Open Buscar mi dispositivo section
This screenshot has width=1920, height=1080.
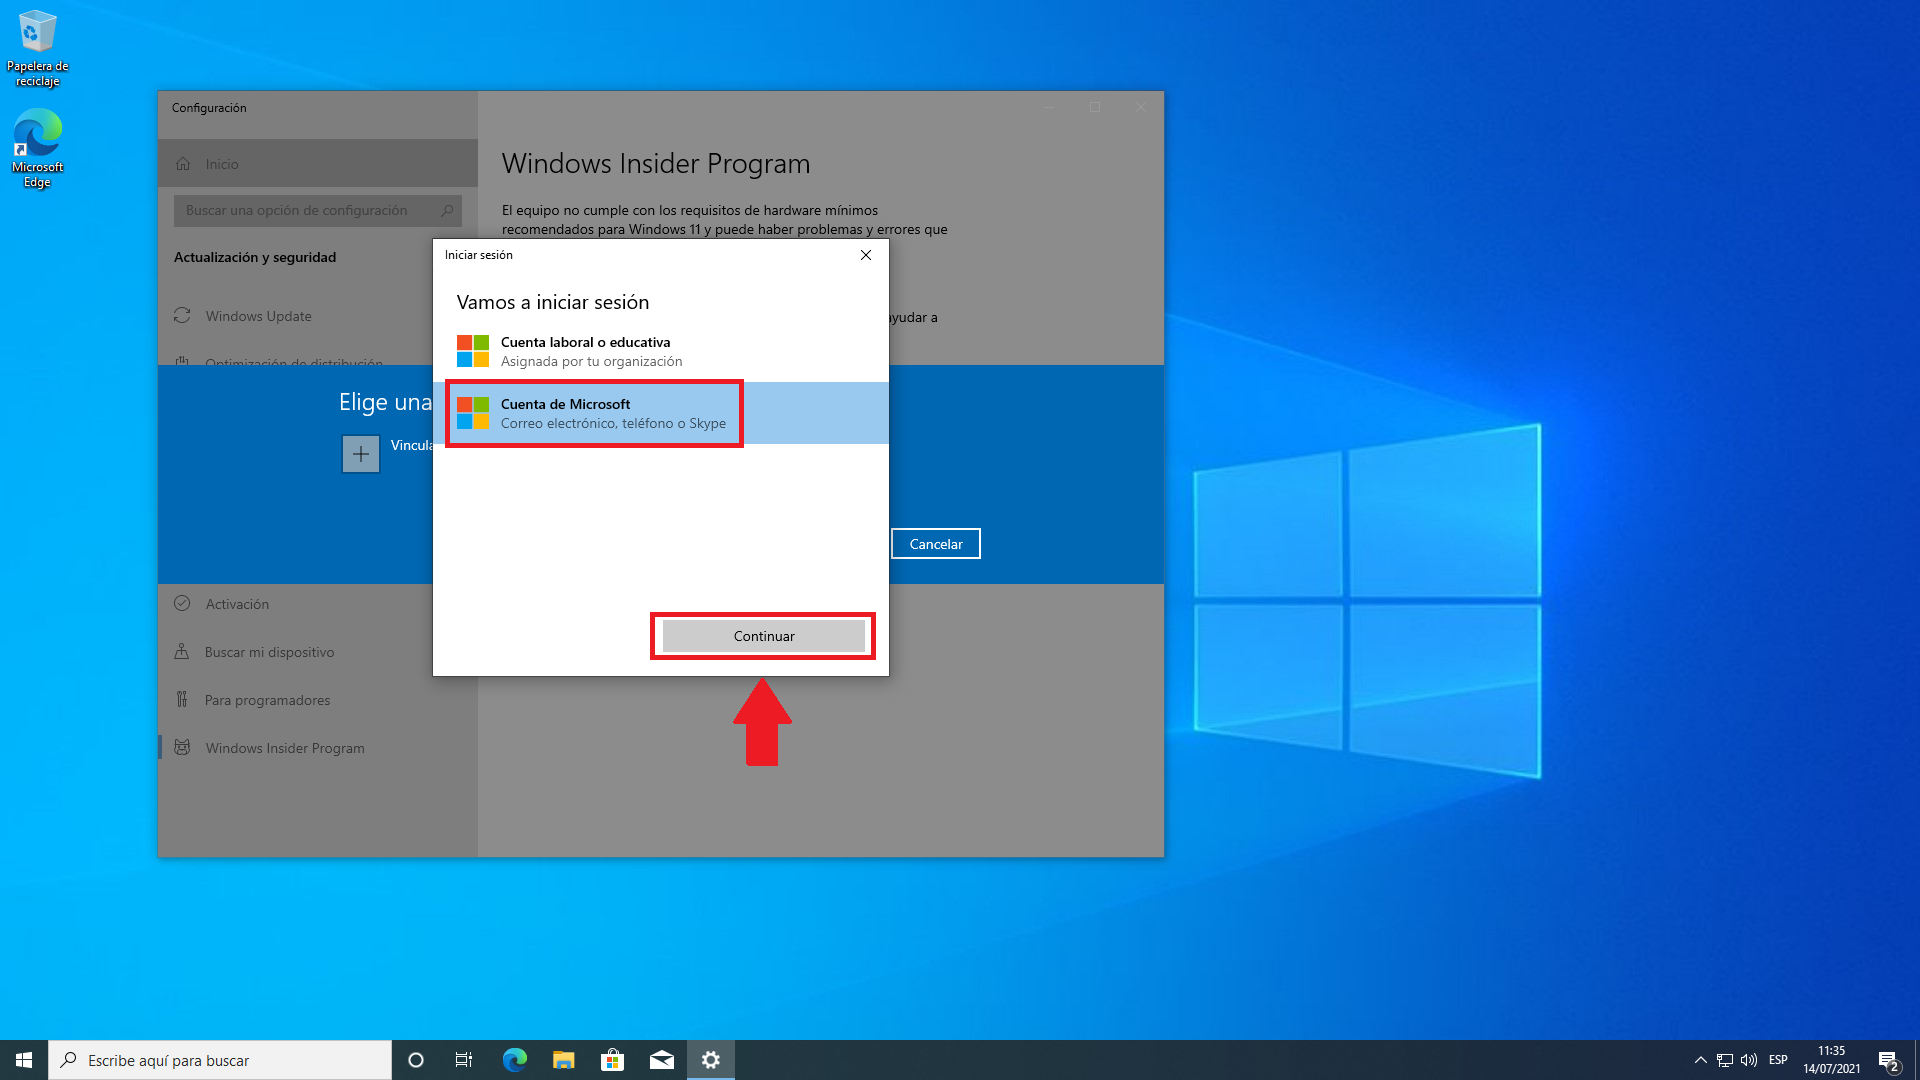[269, 652]
